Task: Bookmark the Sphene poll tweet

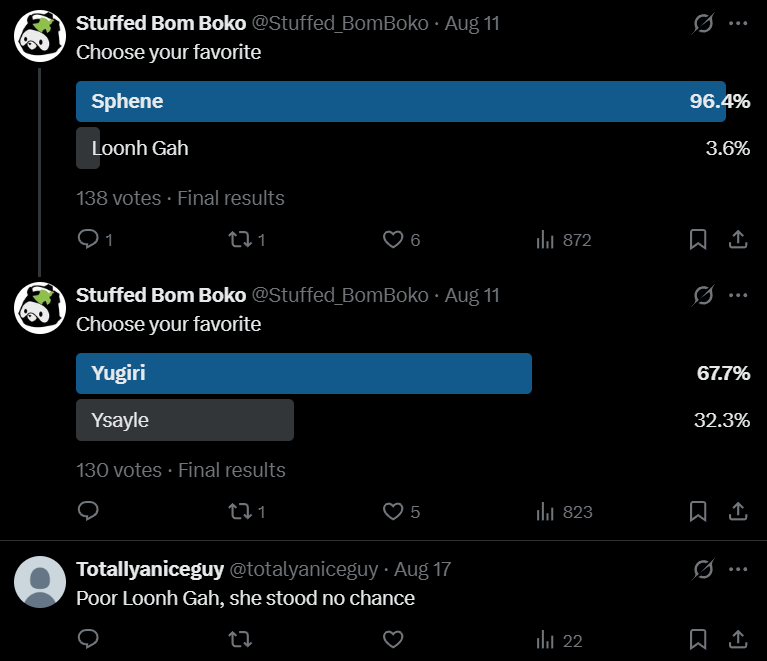Action: (698, 240)
